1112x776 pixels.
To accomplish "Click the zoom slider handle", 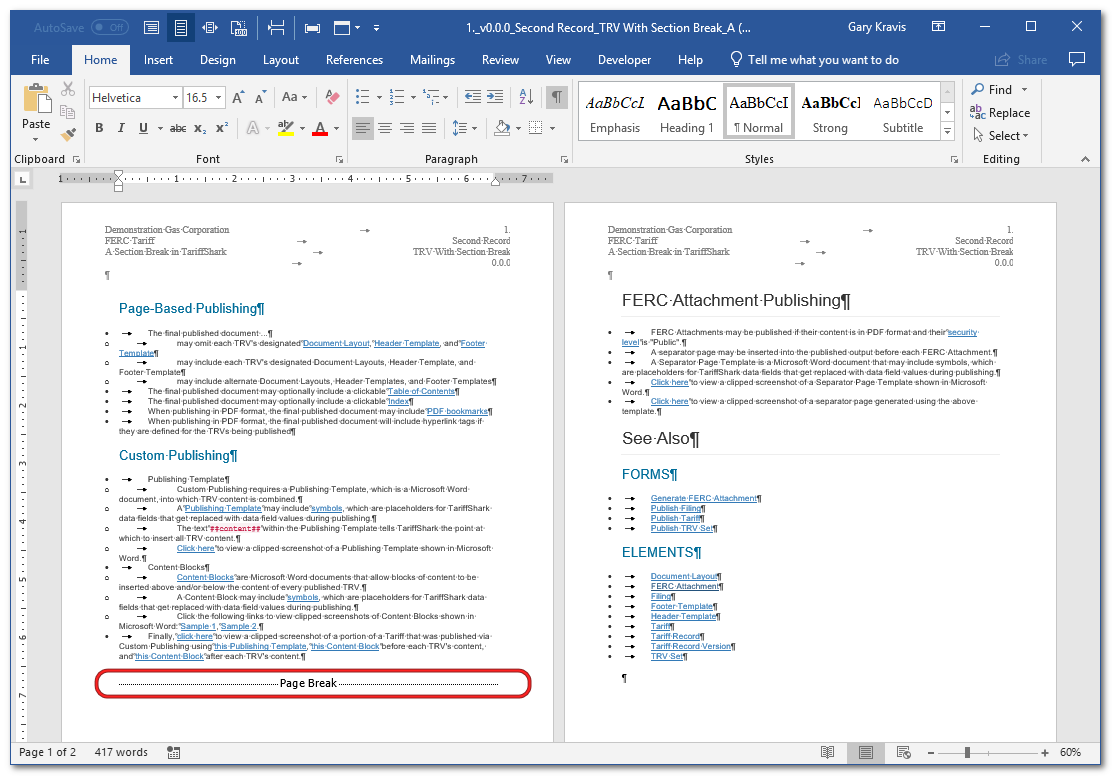I will pos(967,753).
